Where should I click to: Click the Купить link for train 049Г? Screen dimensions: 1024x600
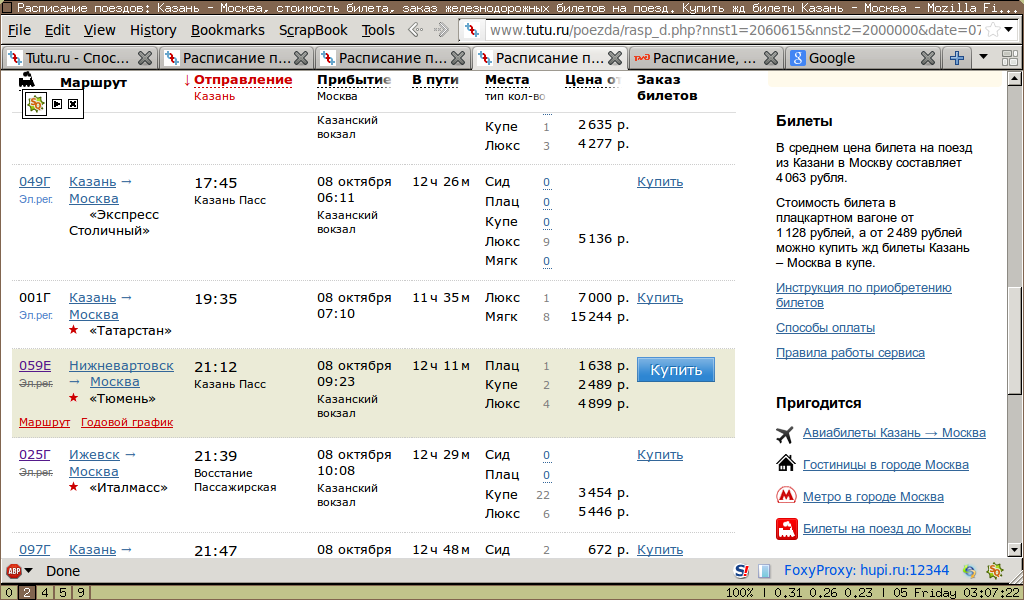pyautogui.click(x=660, y=182)
